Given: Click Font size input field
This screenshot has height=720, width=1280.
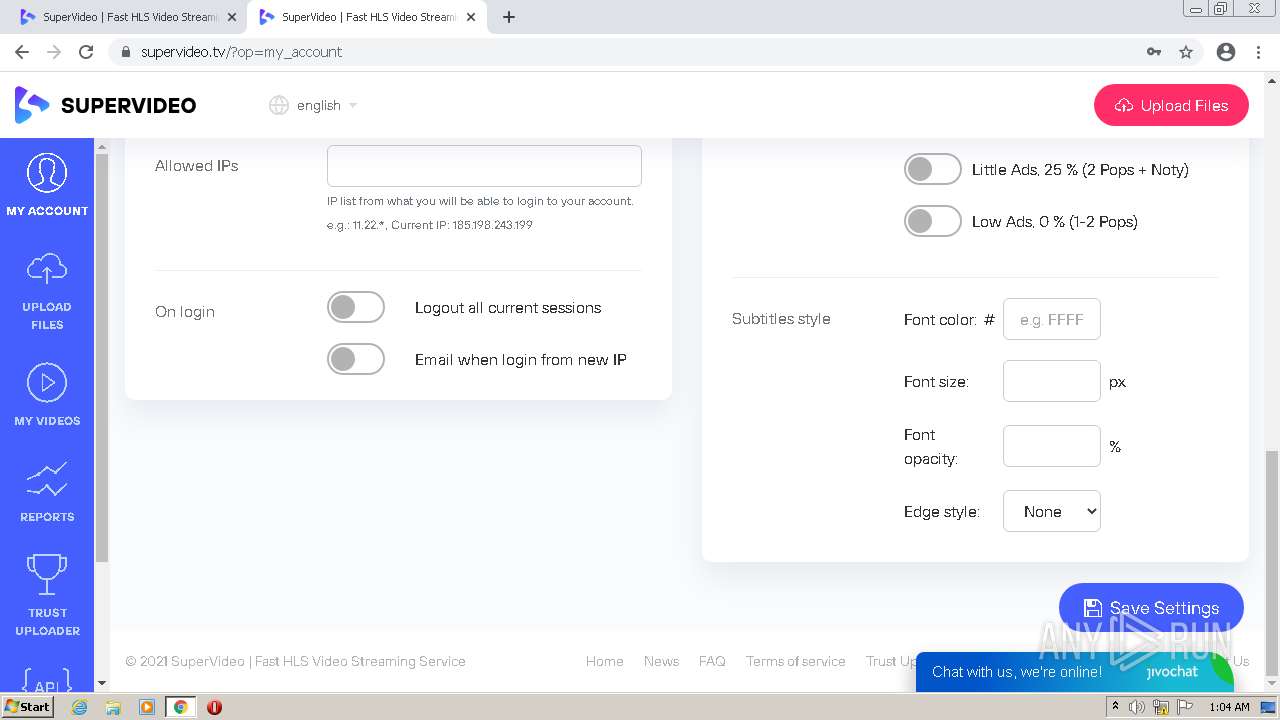Looking at the screenshot, I should pos(1051,381).
